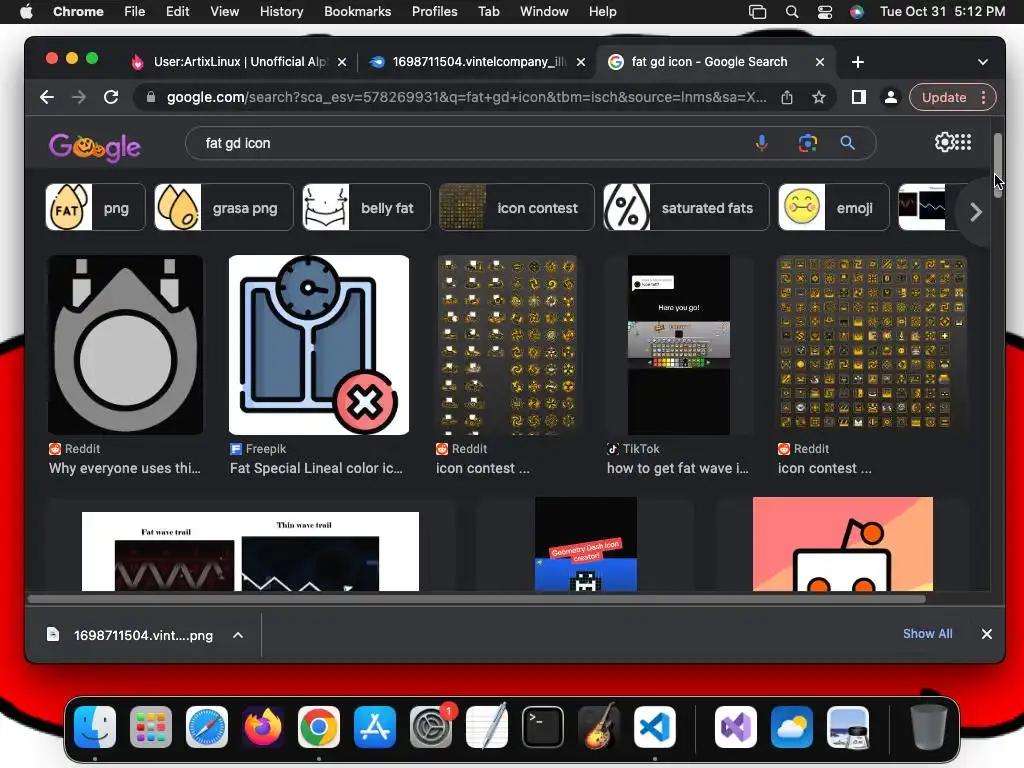Image resolution: width=1024 pixels, height=768 pixels.
Task: Open Freepik scale image result
Action: pos(319,345)
